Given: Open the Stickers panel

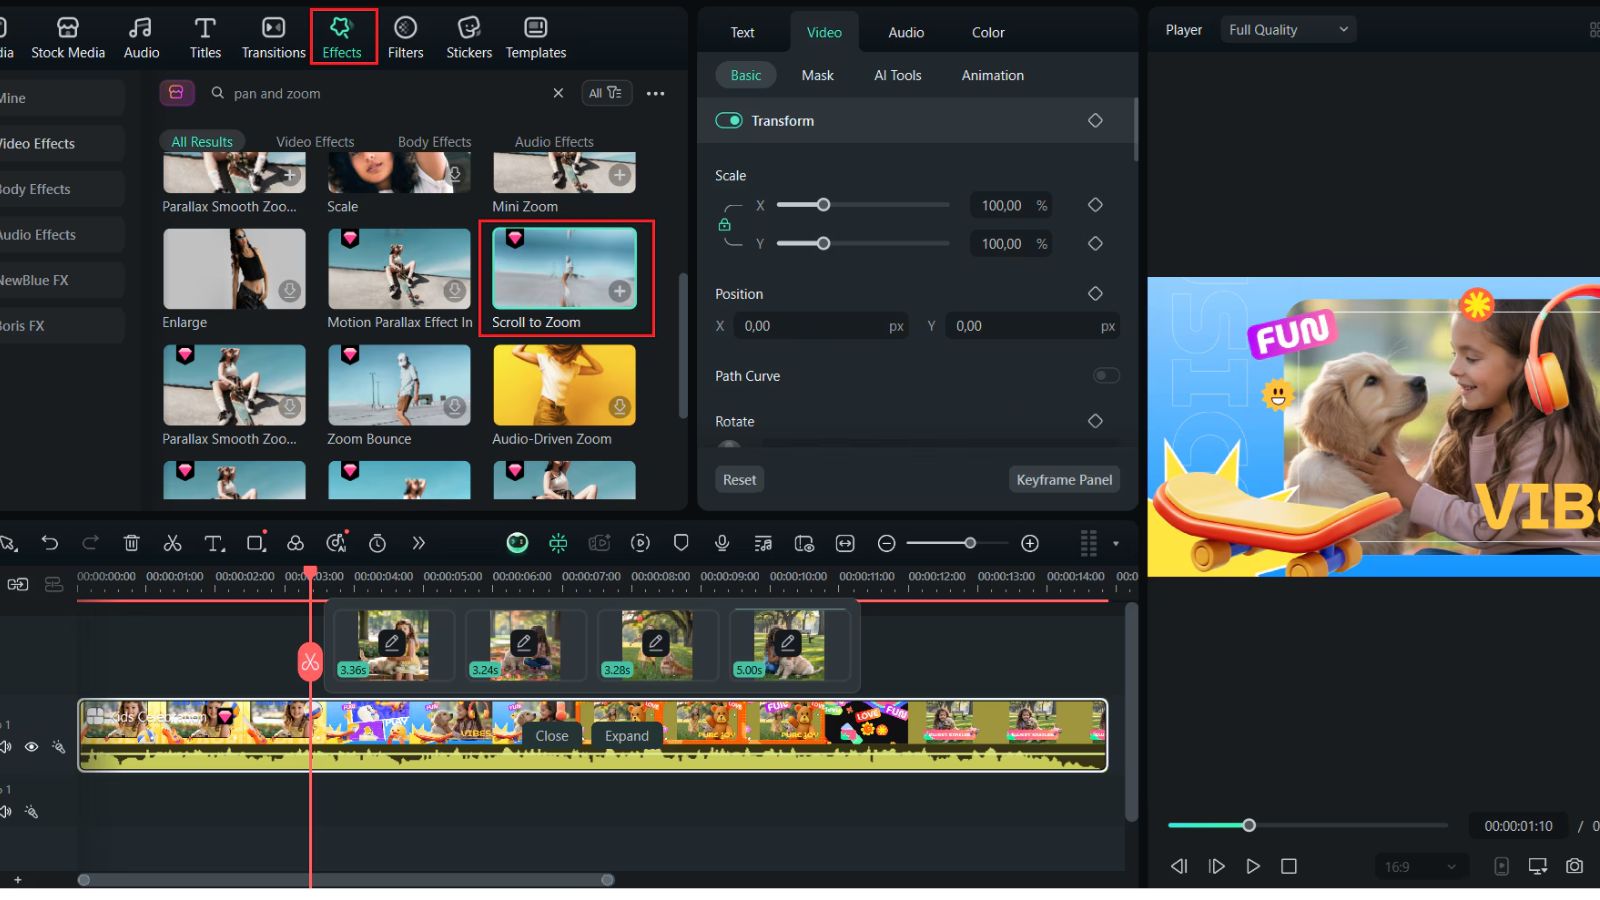Looking at the screenshot, I should click(x=468, y=37).
